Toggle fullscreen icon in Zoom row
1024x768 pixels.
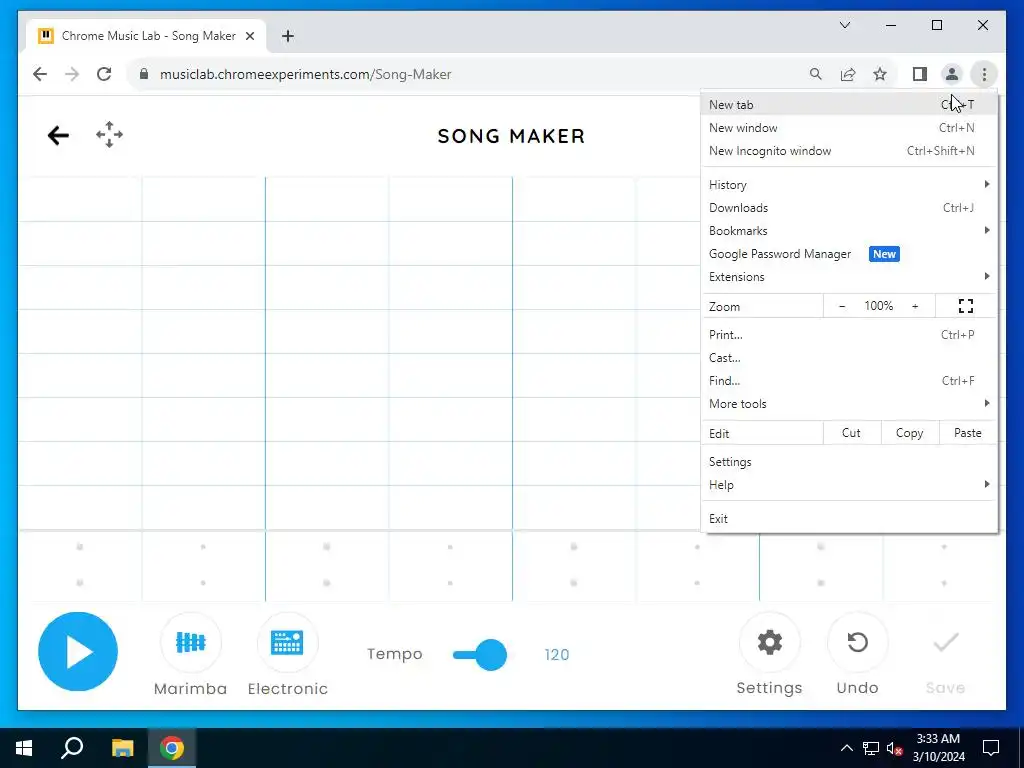(x=966, y=306)
